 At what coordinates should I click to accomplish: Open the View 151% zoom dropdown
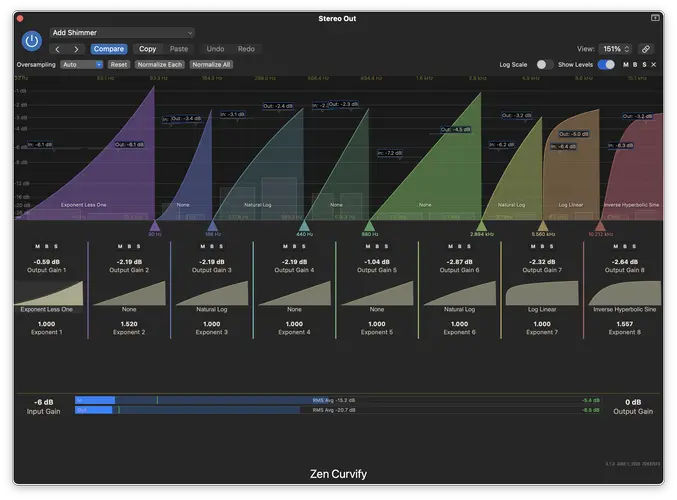pyautogui.click(x=615, y=48)
